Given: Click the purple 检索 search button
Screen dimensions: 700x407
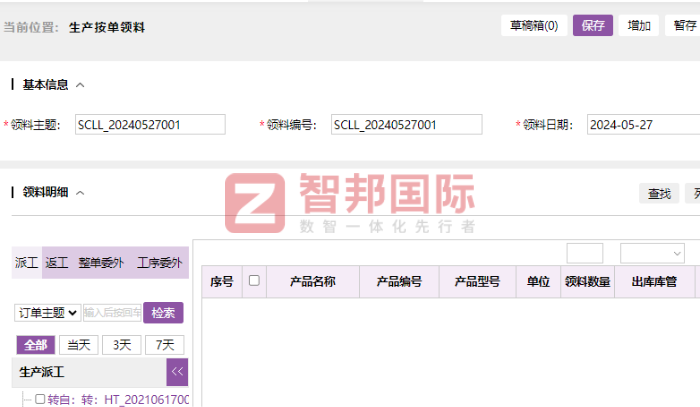Looking at the screenshot, I should click(x=163, y=313).
